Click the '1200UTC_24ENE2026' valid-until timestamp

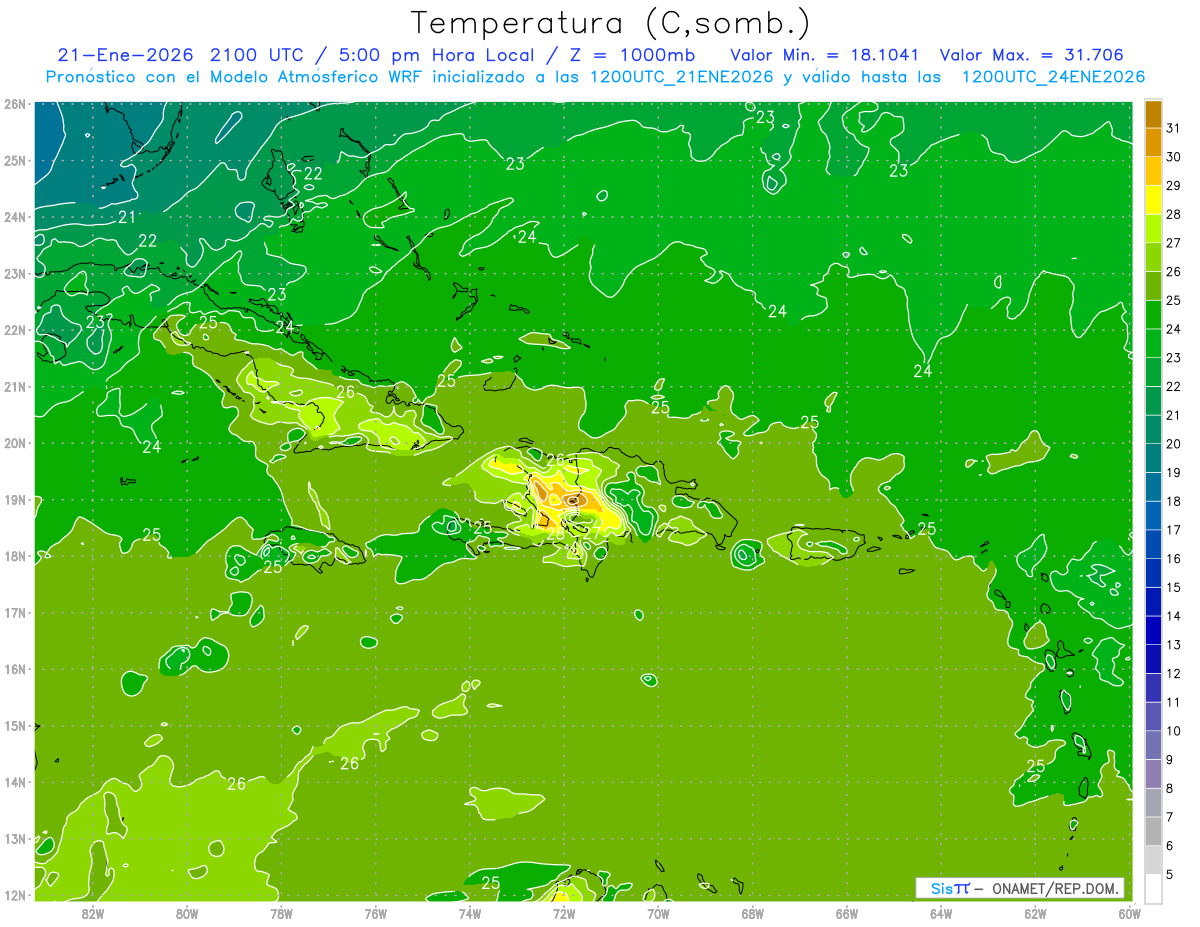1053,77
